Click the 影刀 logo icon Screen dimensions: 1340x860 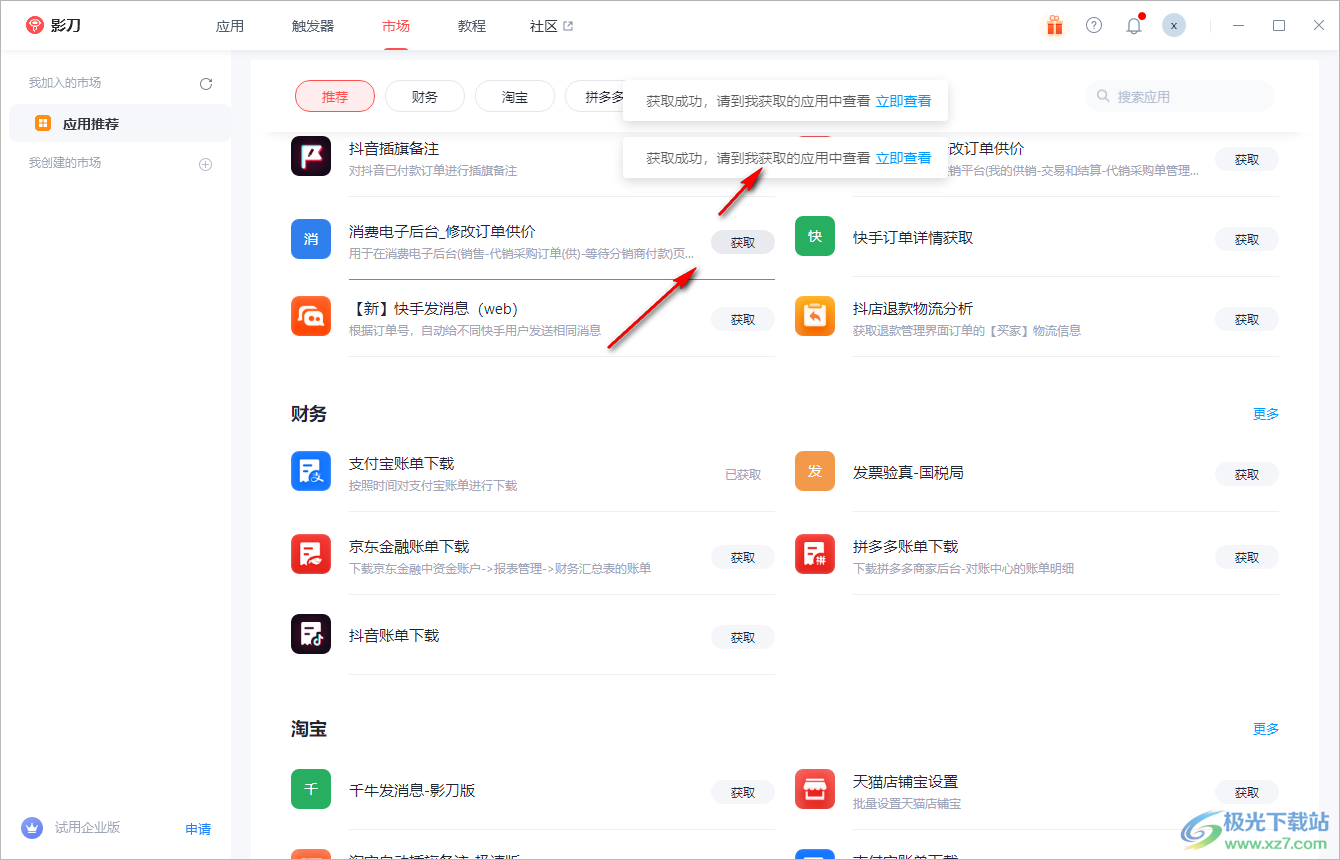point(35,26)
